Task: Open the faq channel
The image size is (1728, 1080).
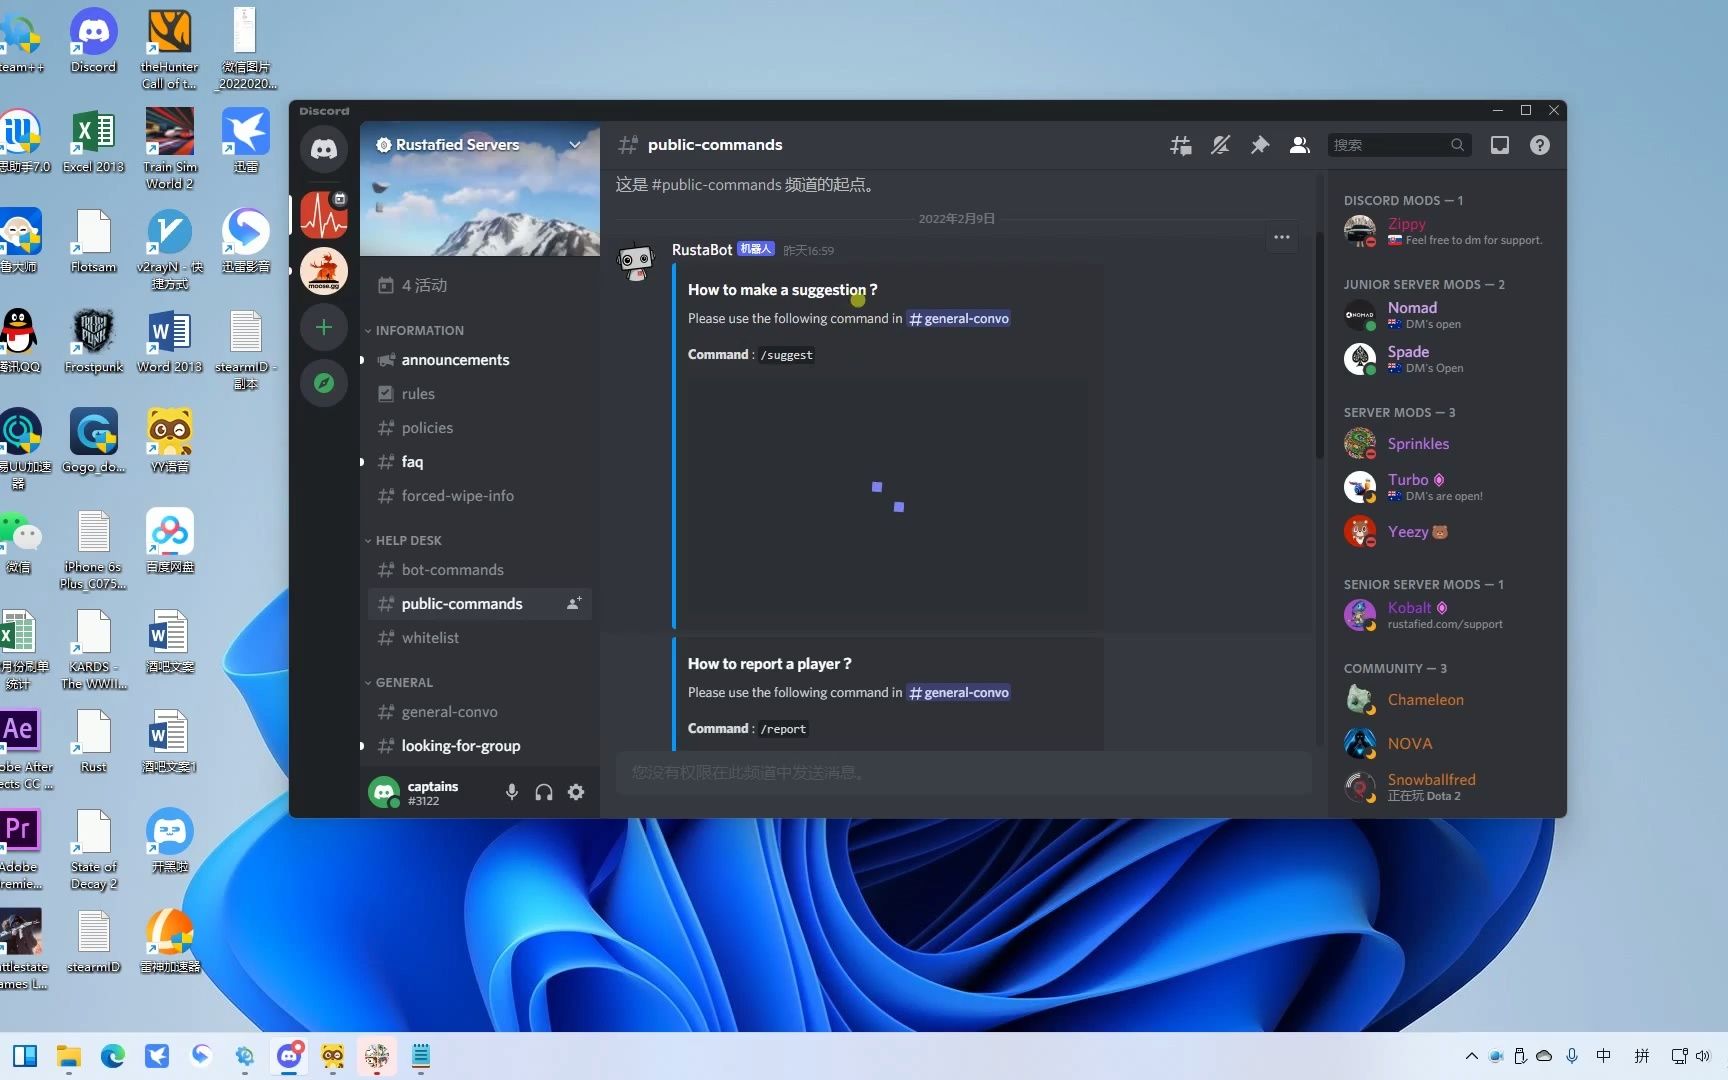Action: tap(480, 462)
